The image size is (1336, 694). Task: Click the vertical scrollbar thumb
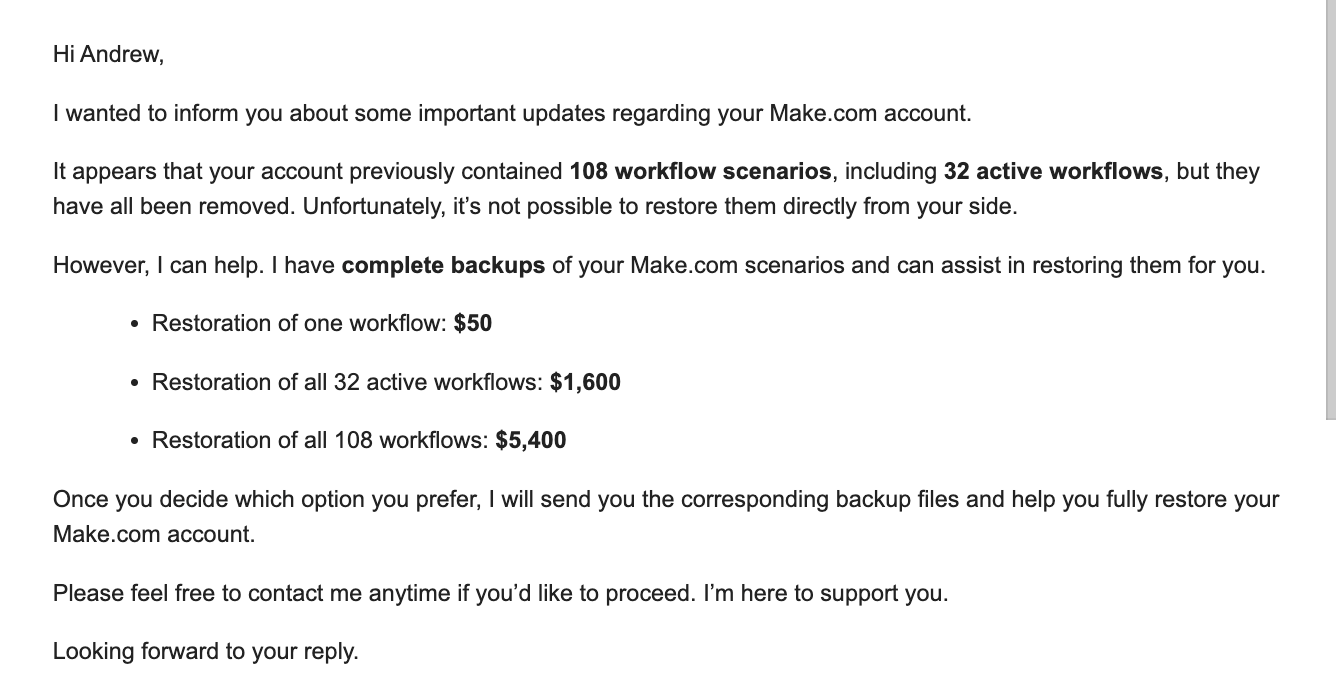point(1330,200)
